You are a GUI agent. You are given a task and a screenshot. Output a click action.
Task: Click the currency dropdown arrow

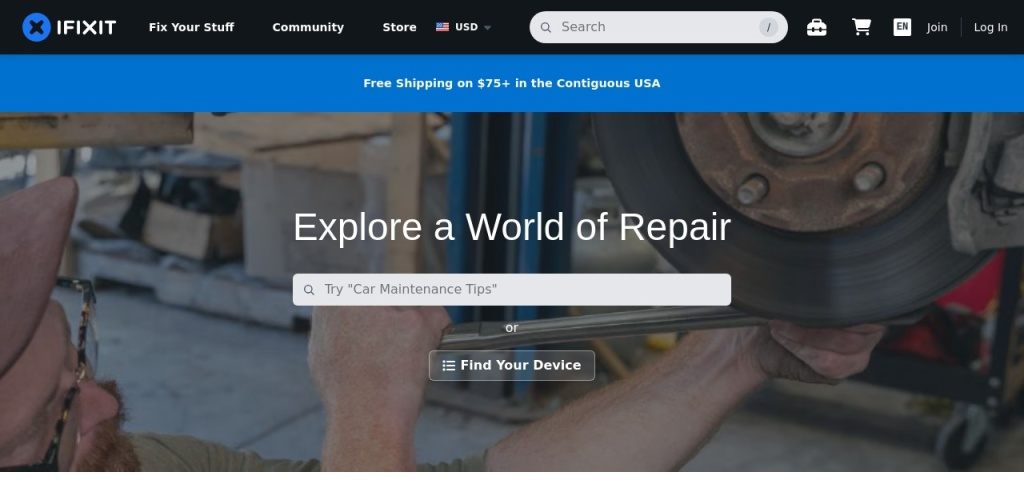pos(487,27)
